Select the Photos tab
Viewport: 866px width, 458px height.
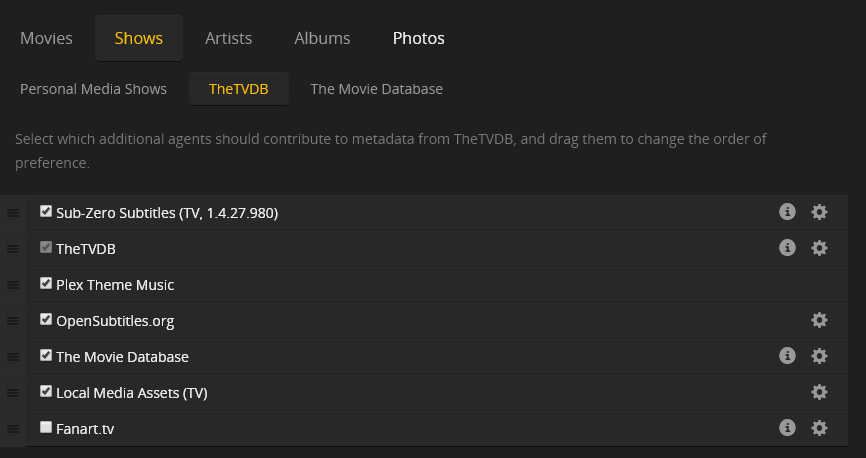418,38
